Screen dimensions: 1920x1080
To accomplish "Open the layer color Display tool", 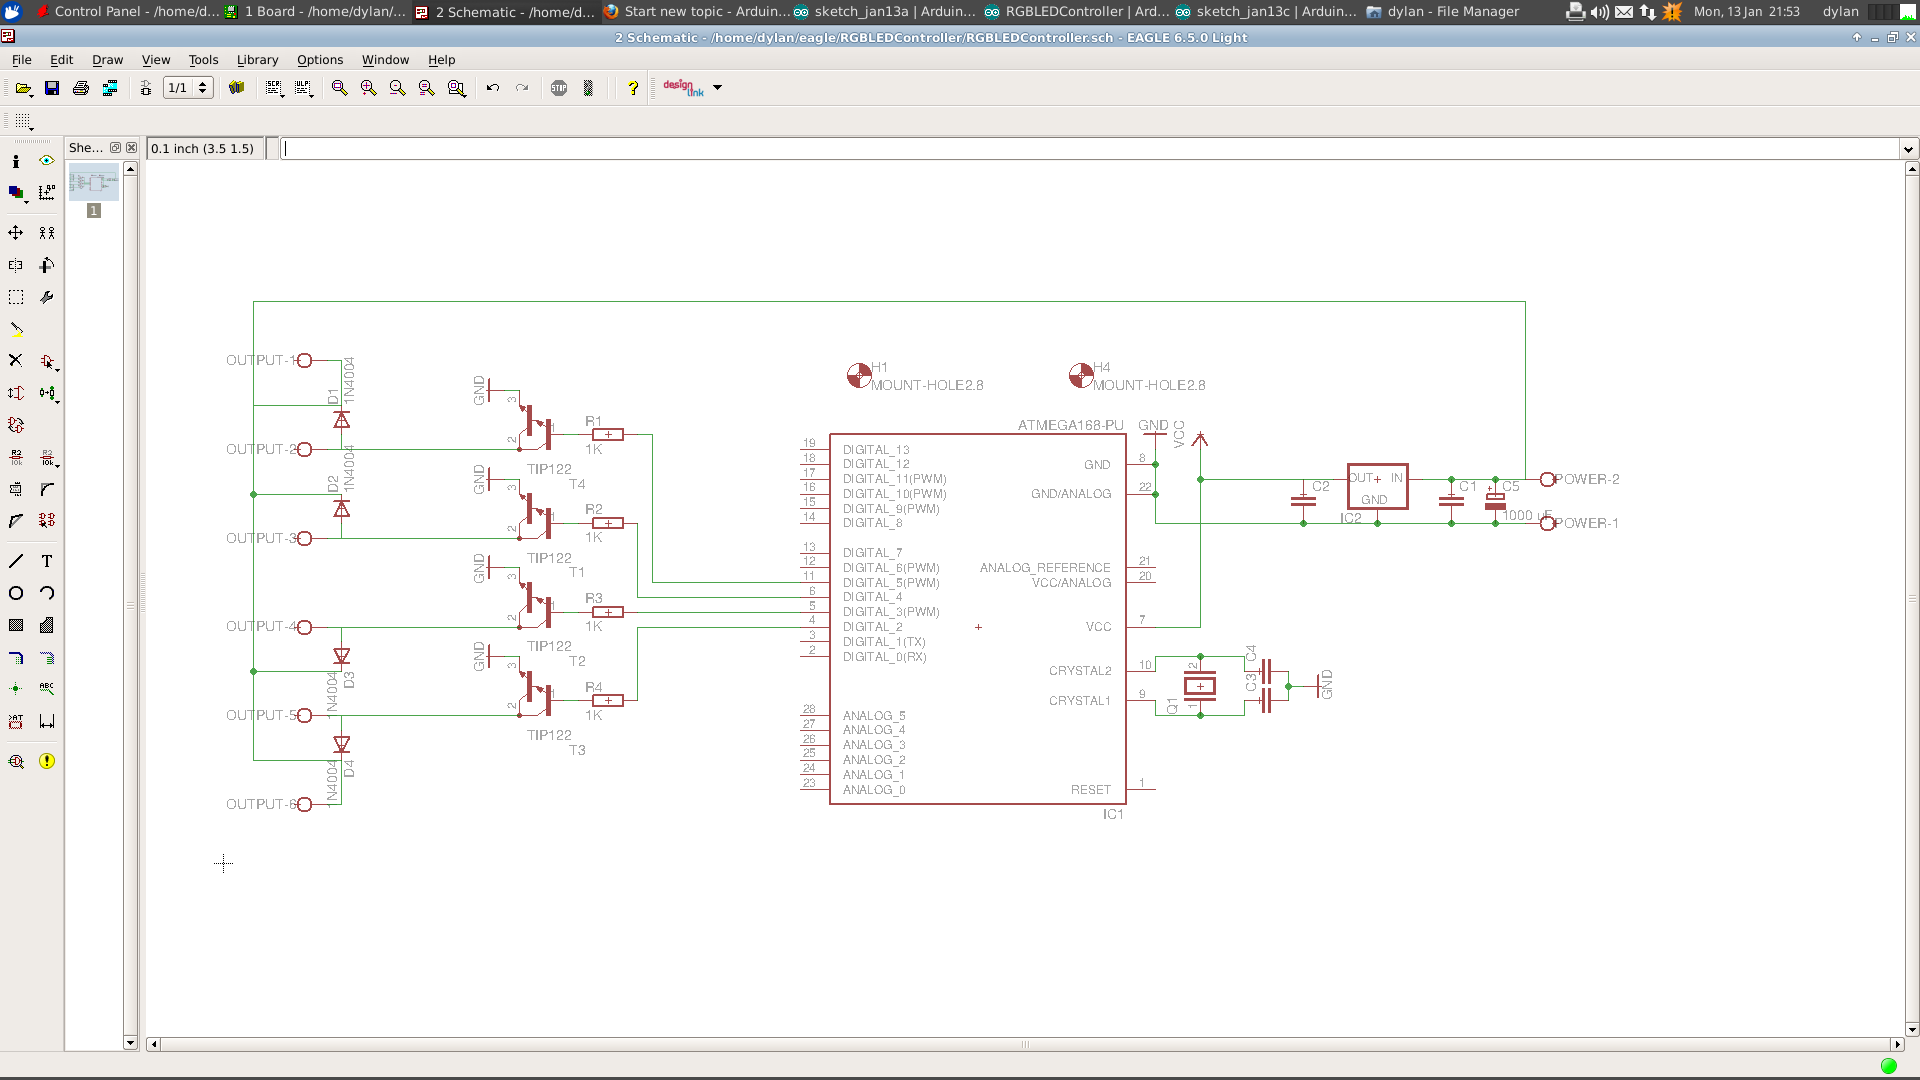I will click(x=16, y=192).
